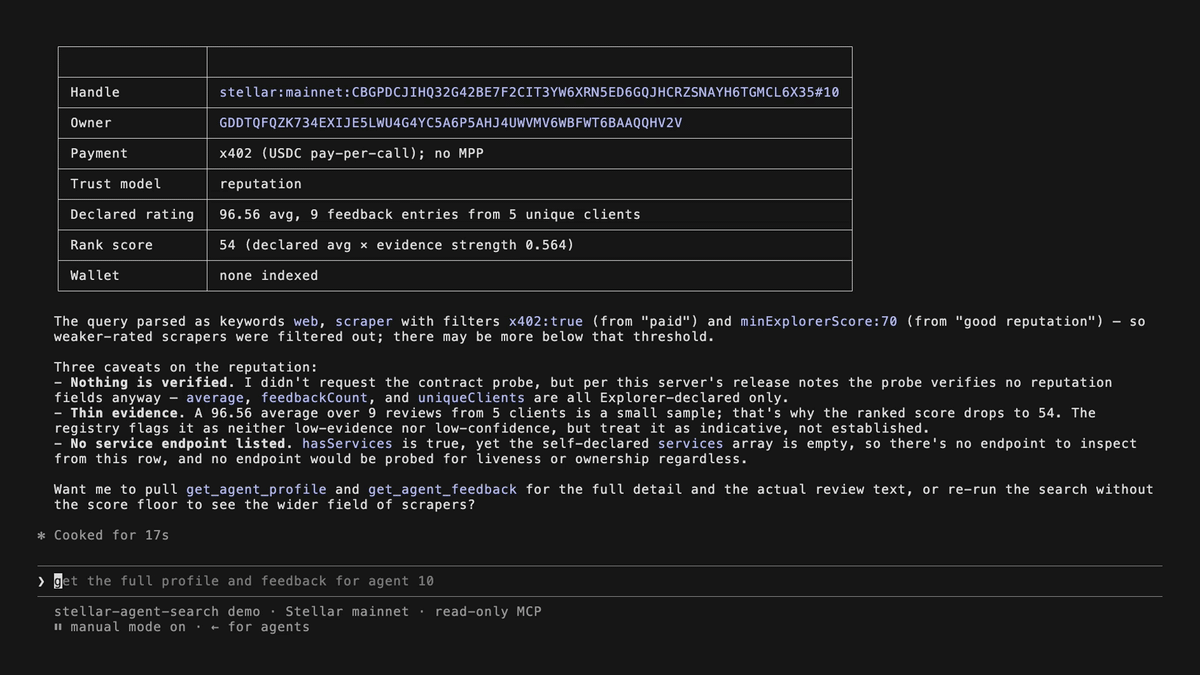Click the pause icon beside manual mode
This screenshot has width=1200, height=675.
(58, 627)
